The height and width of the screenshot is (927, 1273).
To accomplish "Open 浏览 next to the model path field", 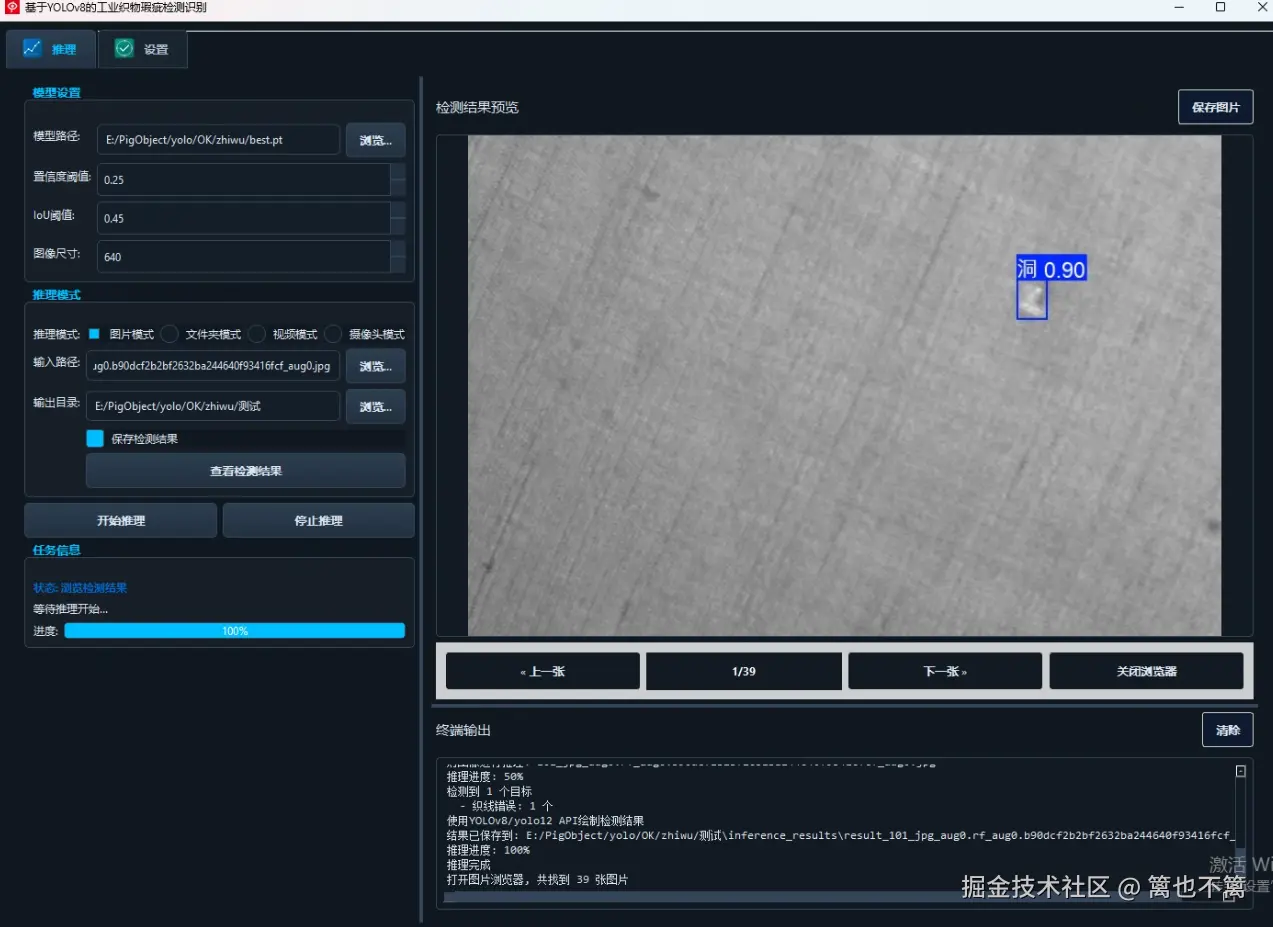I will [x=375, y=139].
